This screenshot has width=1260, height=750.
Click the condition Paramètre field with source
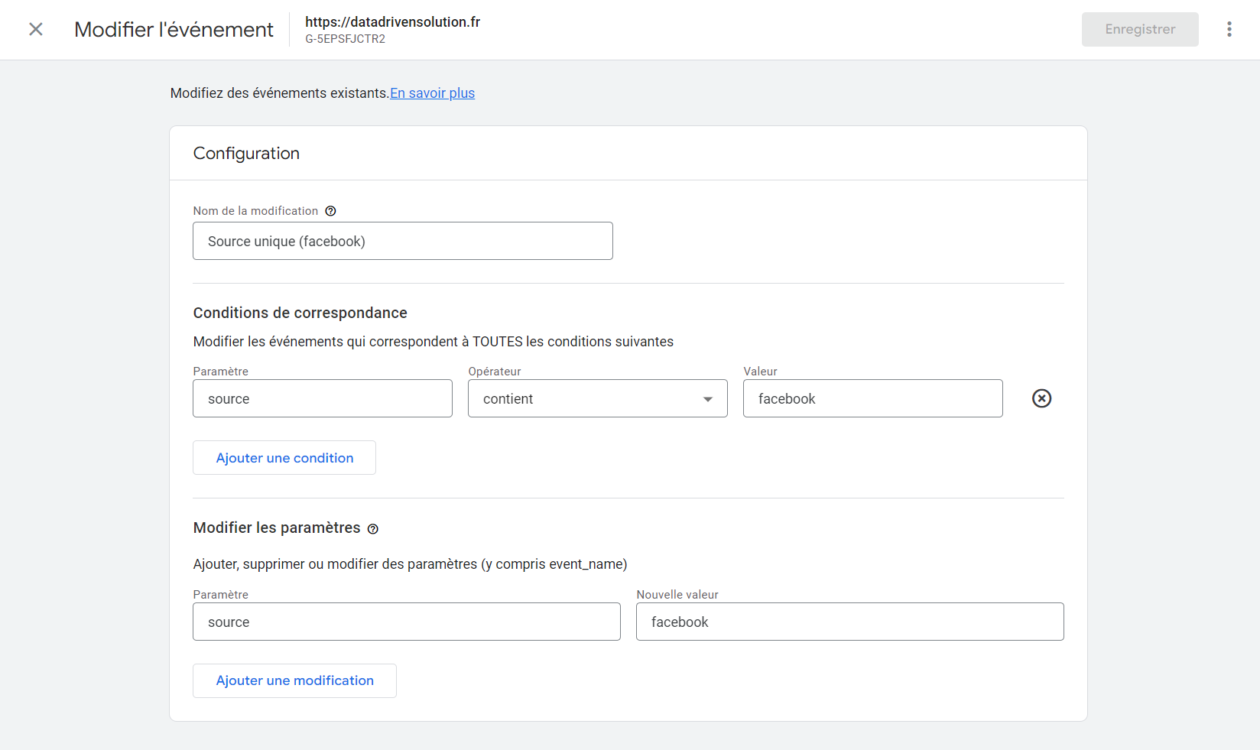click(x=322, y=398)
